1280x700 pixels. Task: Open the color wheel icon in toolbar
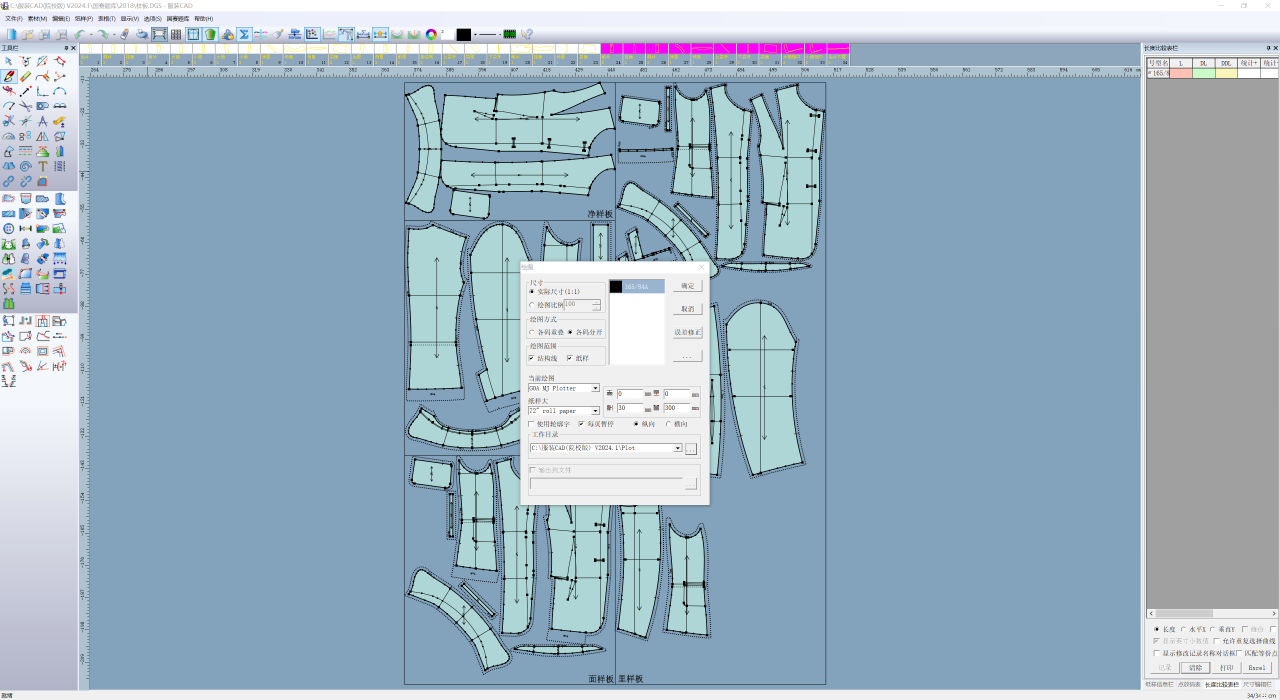tap(431, 34)
